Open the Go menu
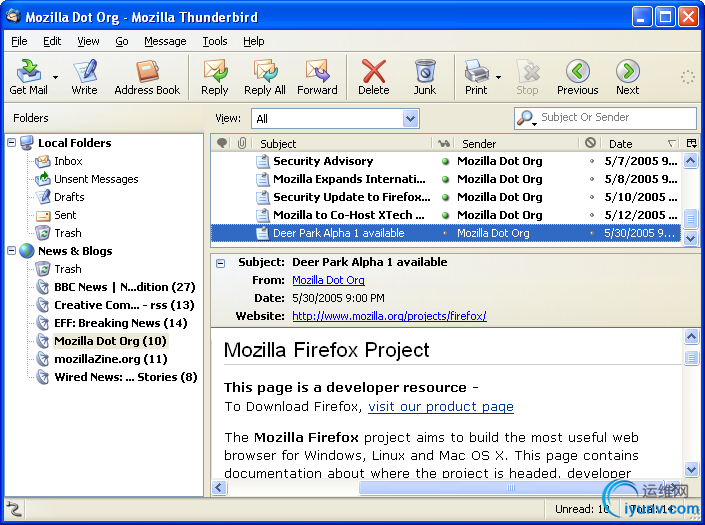Viewport: 705px width, 525px height. point(122,41)
